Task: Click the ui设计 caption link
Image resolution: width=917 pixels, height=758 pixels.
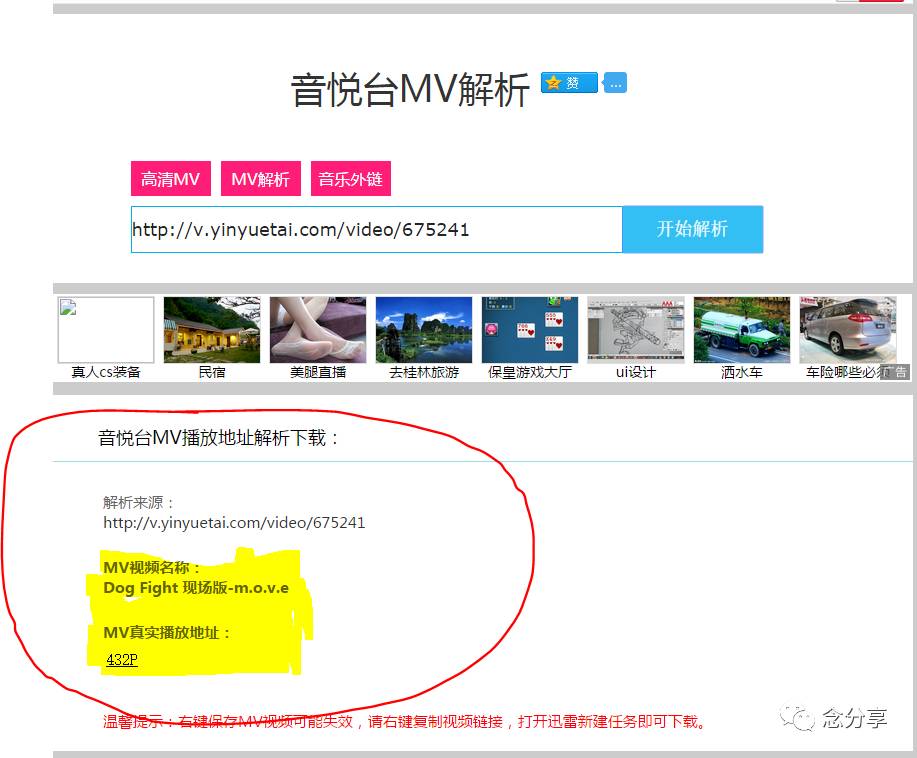Action: pyautogui.click(x=636, y=372)
